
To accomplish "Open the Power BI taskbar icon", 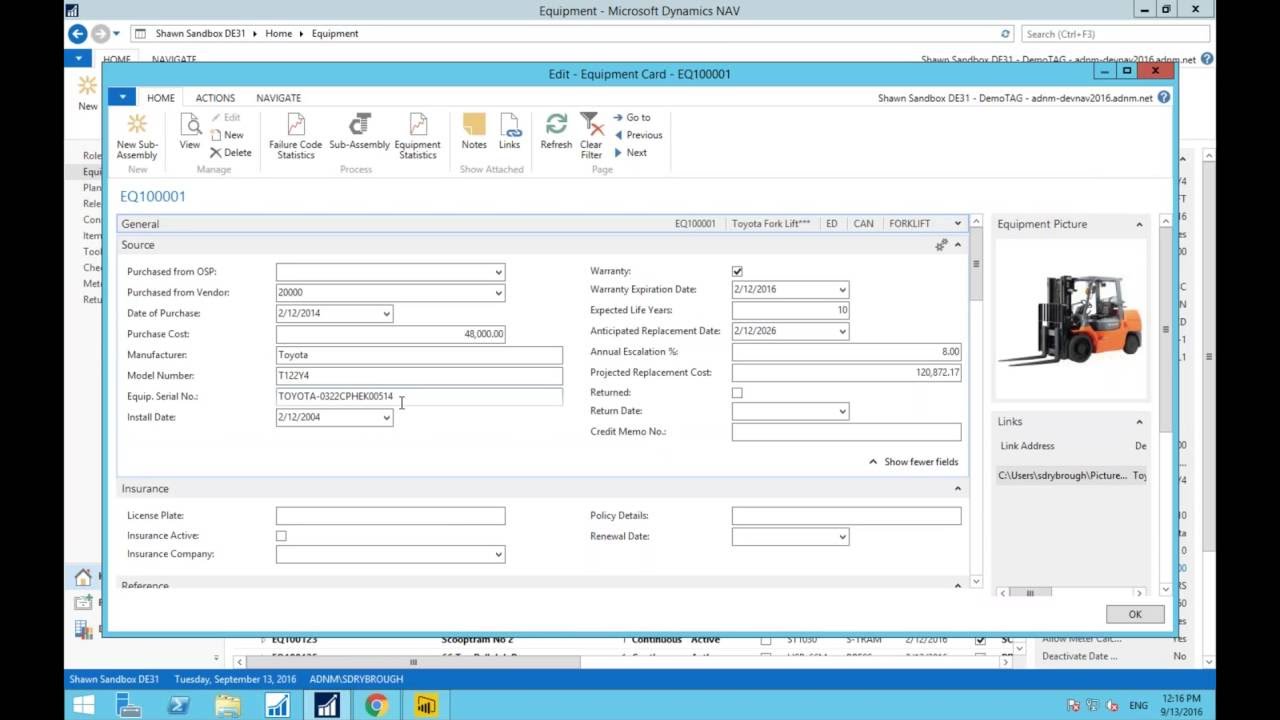I will [x=425, y=705].
